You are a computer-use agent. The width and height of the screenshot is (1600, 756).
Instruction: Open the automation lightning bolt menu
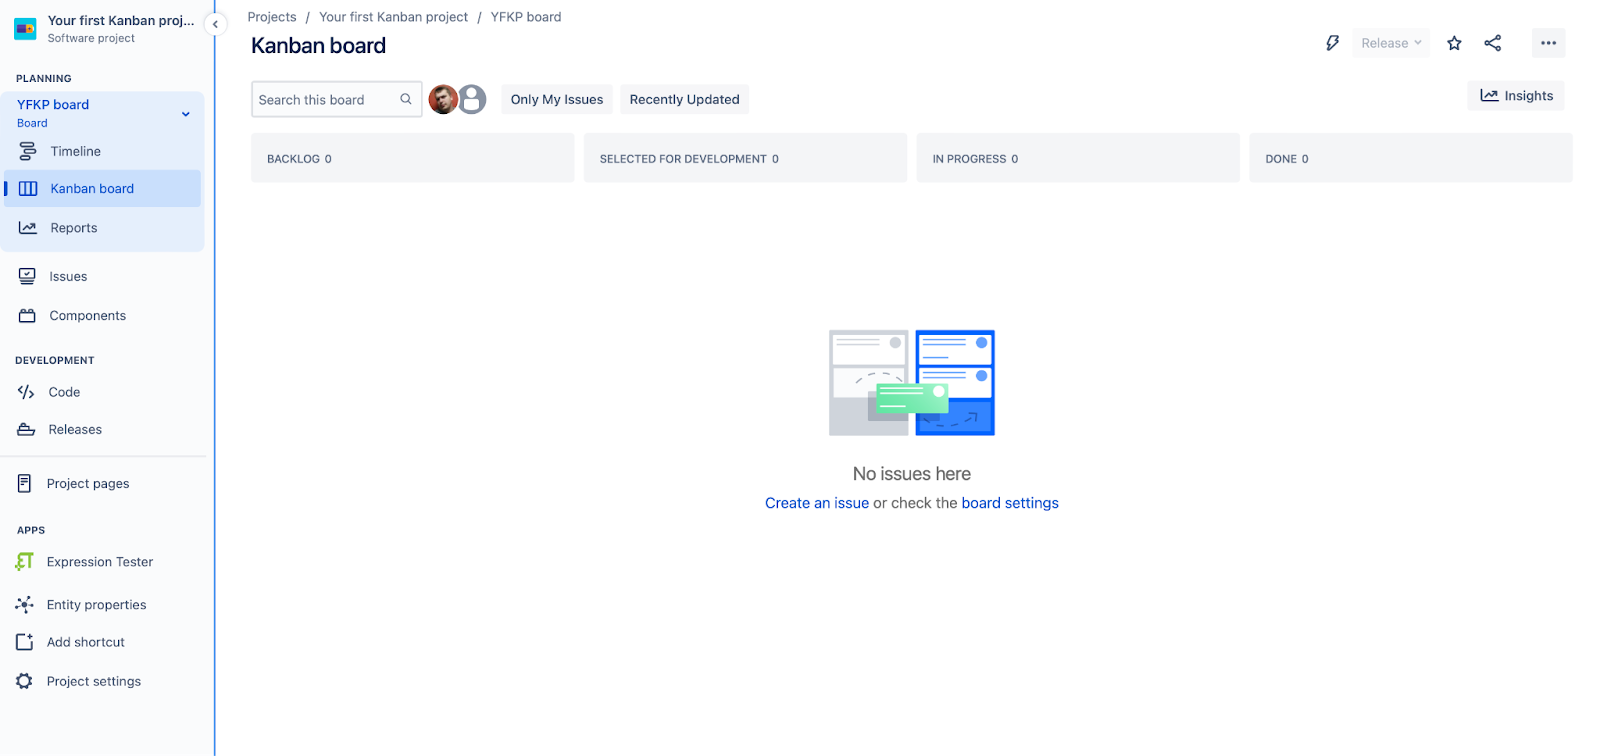1332,43
